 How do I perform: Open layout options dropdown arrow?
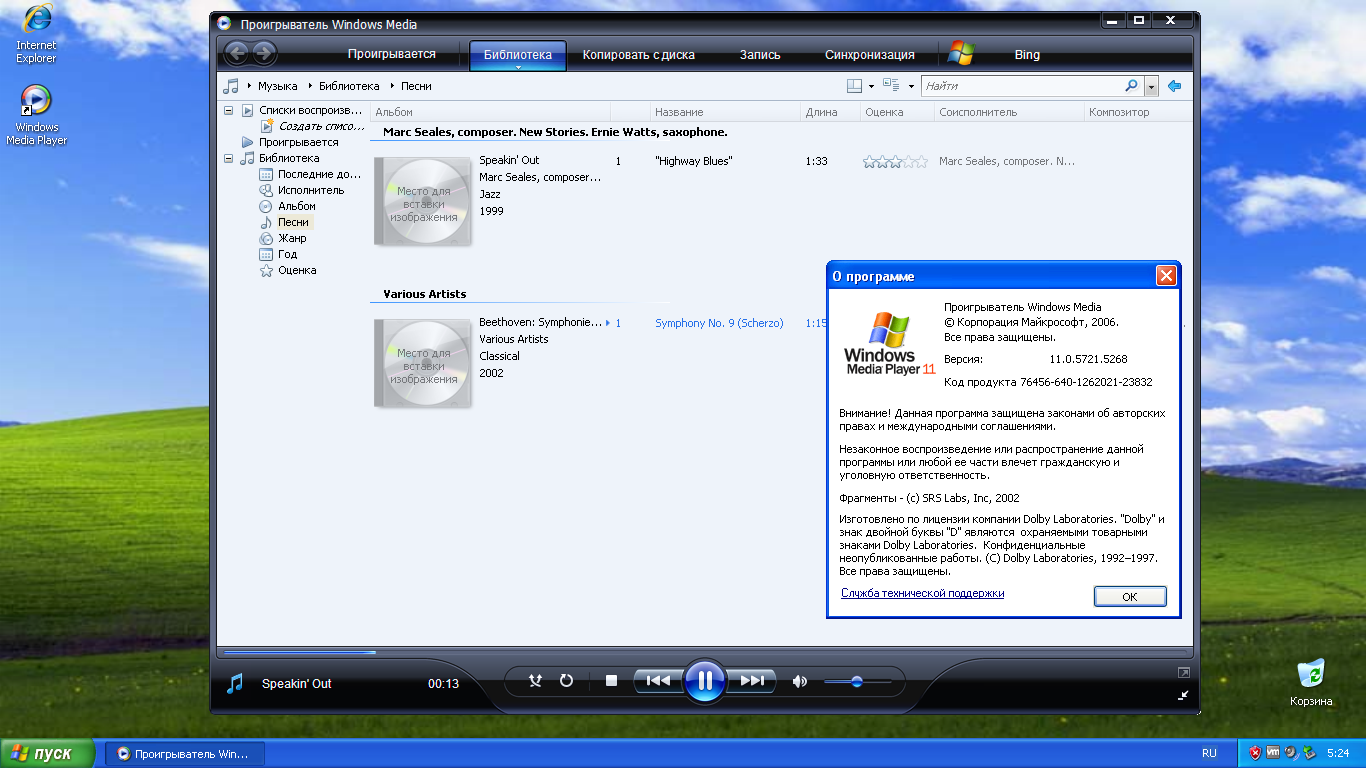(x=871, y=87)
